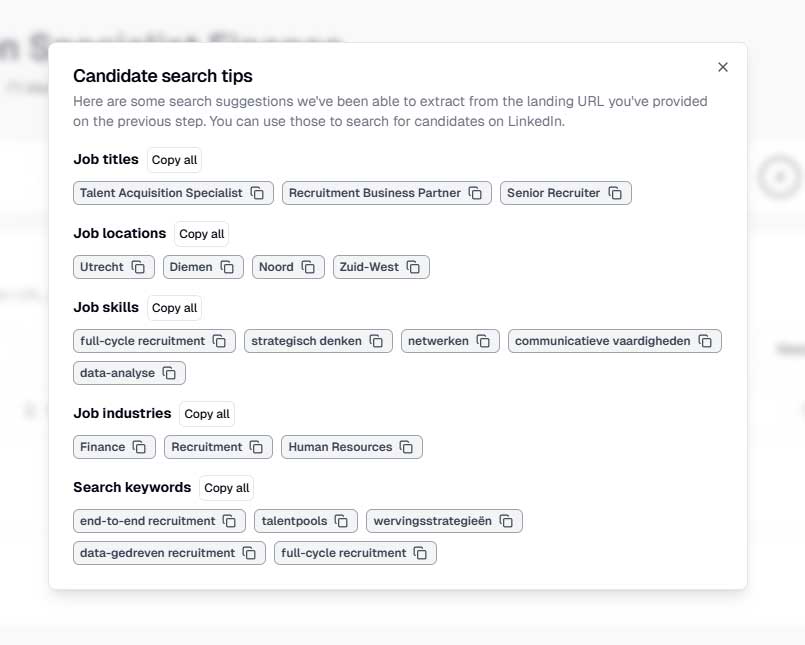805x645 pixels.
Task: Copy all search keywords
Action: (x=226, y=488)
